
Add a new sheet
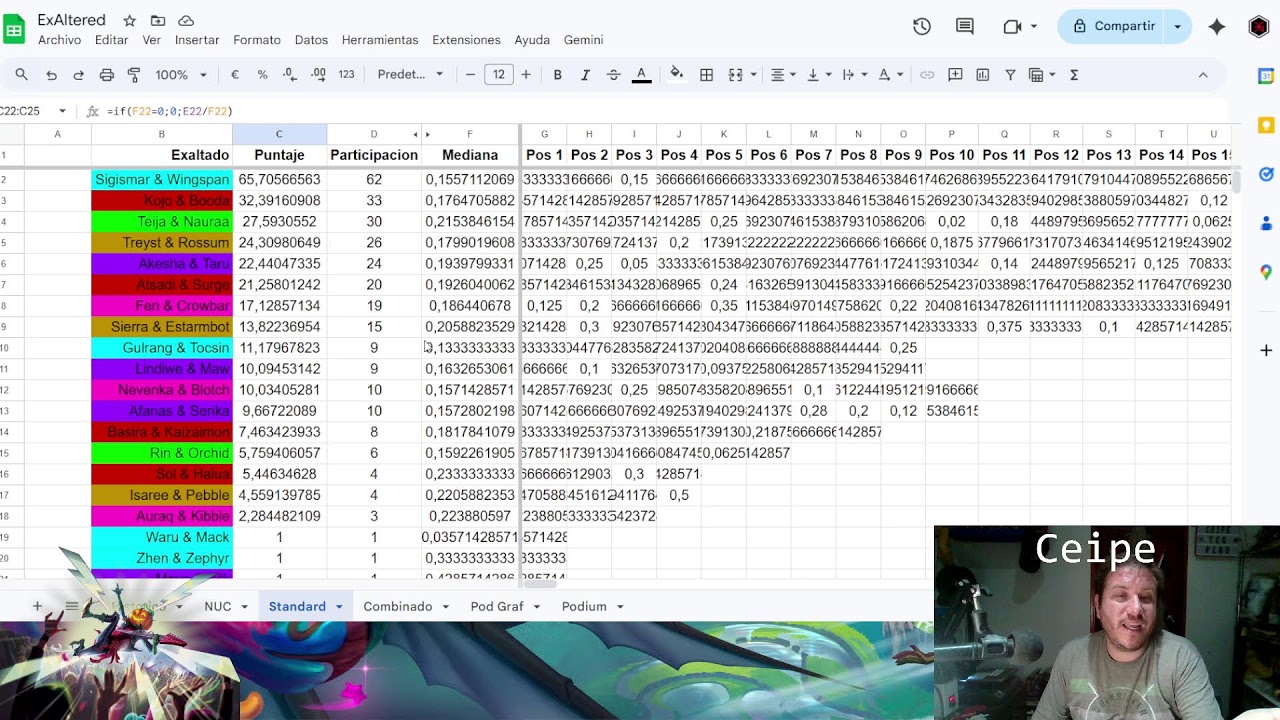(37, 606)
